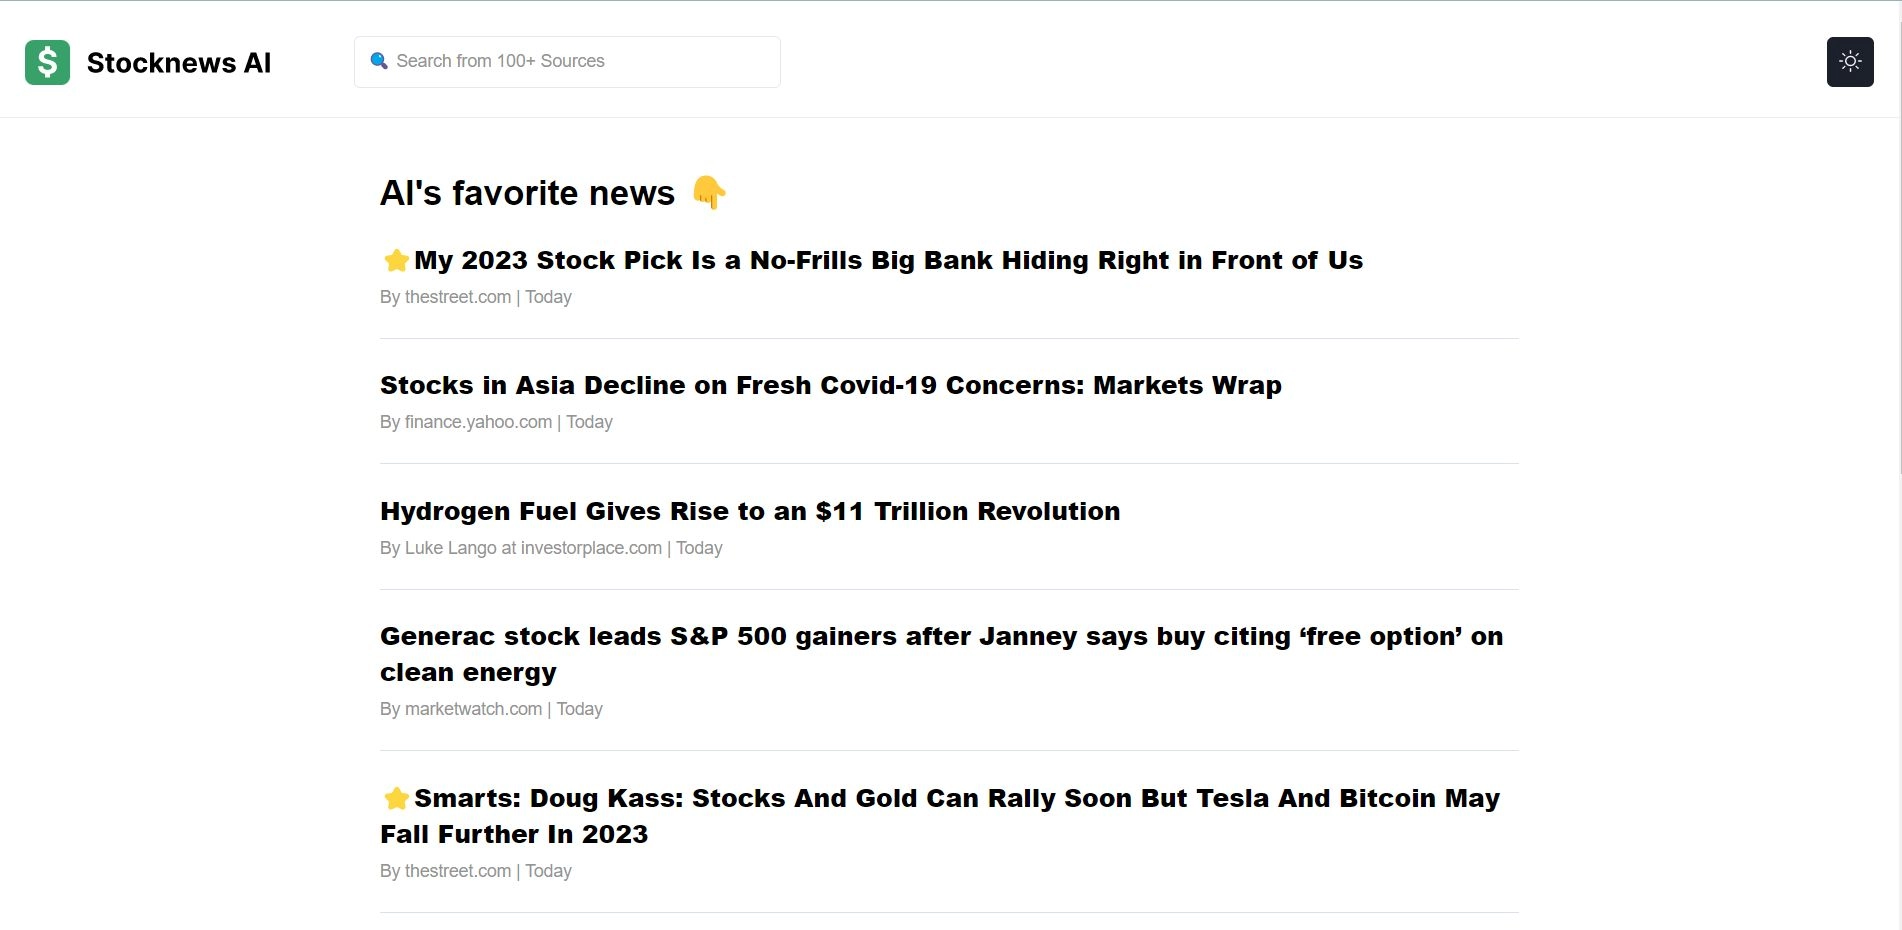Read the Hydrogen Fuel $11 Trillion Revolution story
The image size is (1902, 930).
[749, 511]
